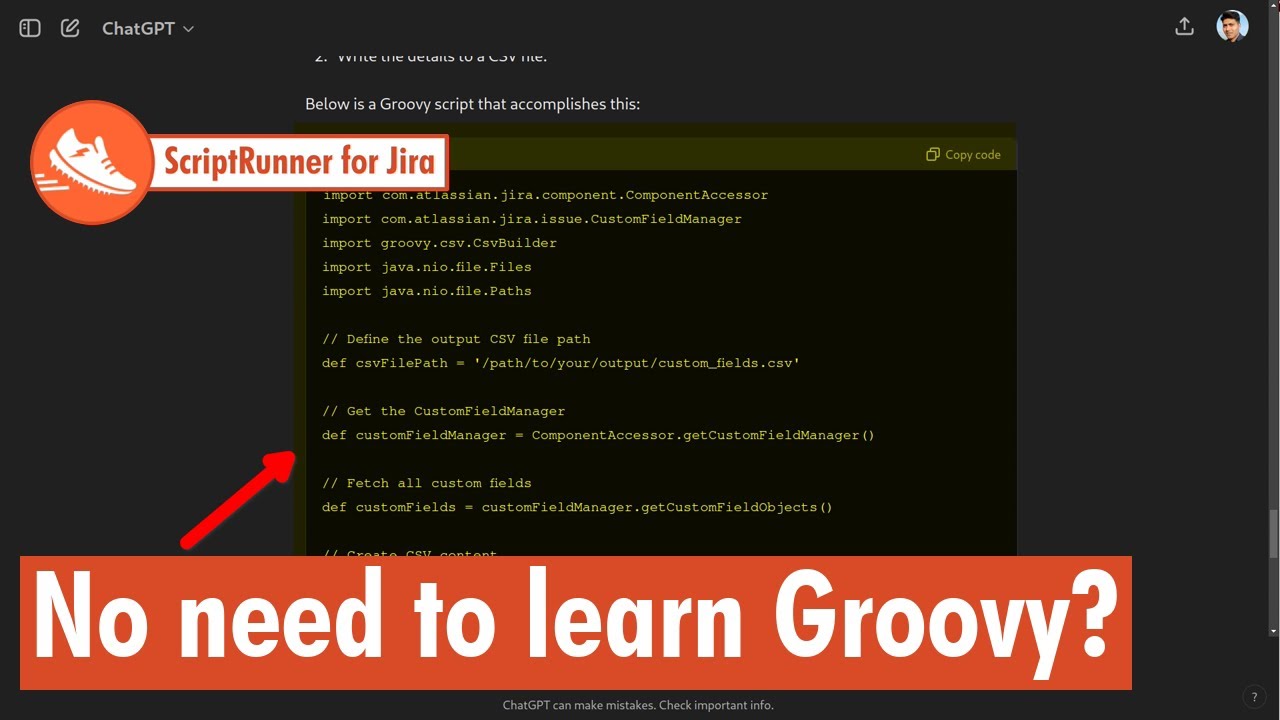Click the getCustomFieldManager code line
The height and width of the screenshot is (720, 1280).
(597, 434)
